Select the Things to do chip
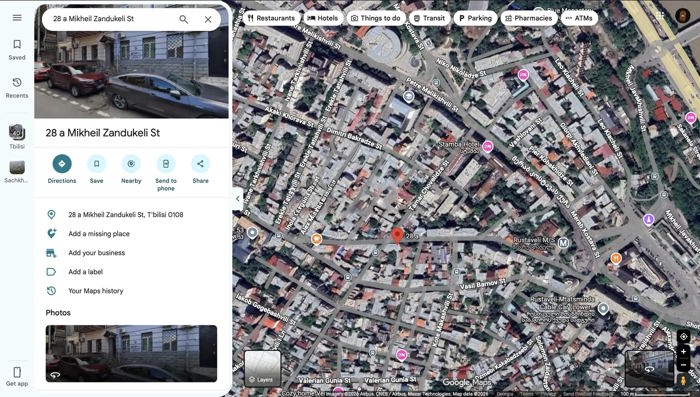 [375, 18]
